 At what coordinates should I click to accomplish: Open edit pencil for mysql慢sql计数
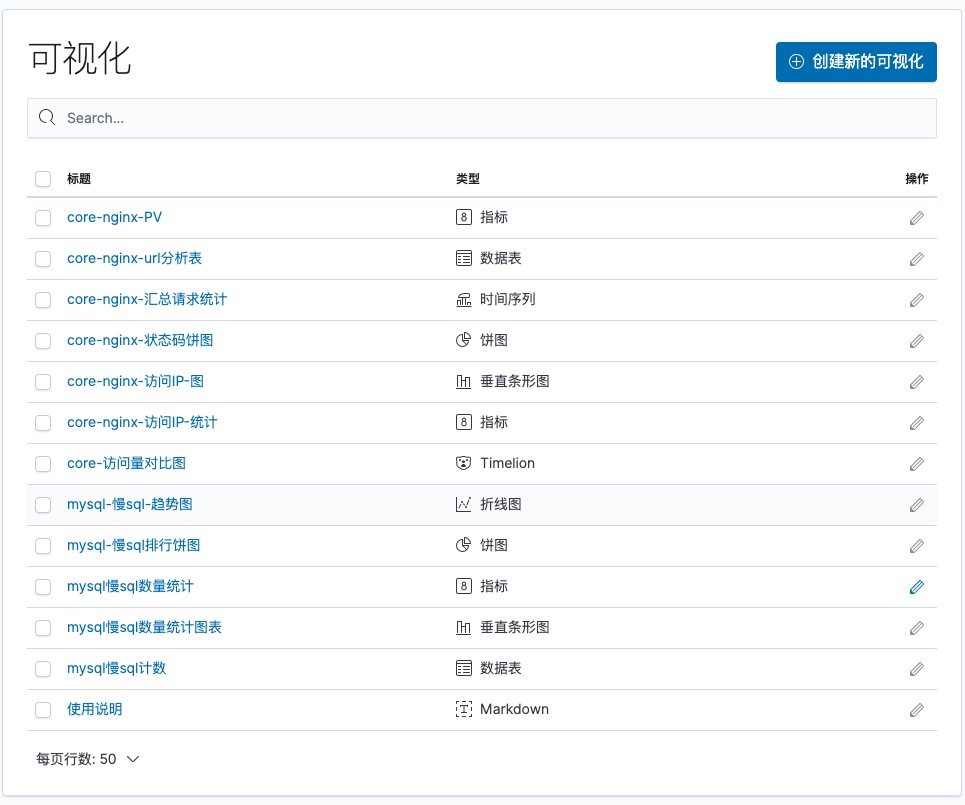pos(916,669)
